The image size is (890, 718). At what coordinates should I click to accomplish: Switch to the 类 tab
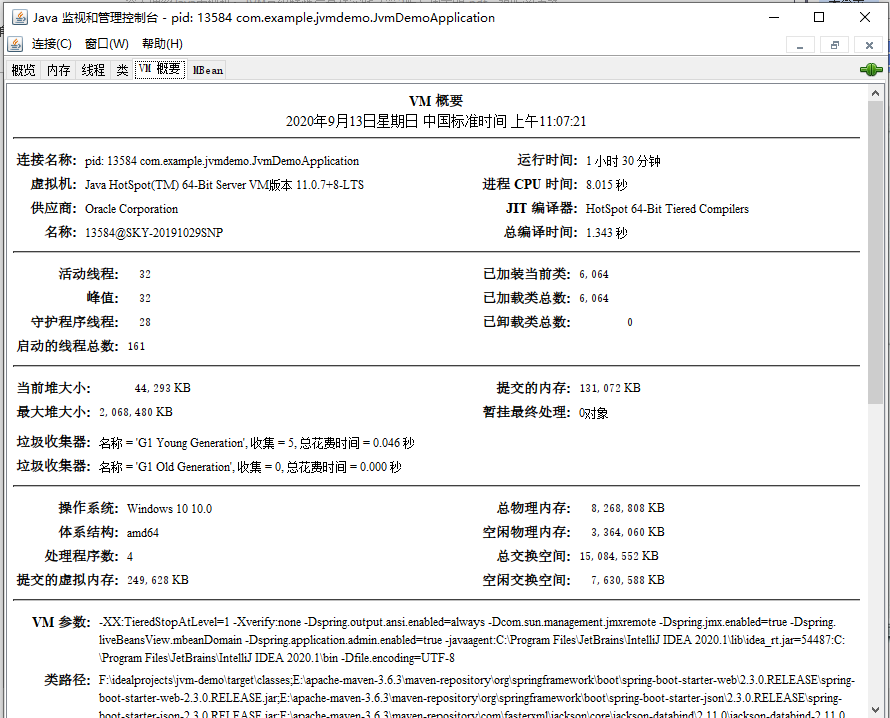pyautogui.click(x=122, y=70)
